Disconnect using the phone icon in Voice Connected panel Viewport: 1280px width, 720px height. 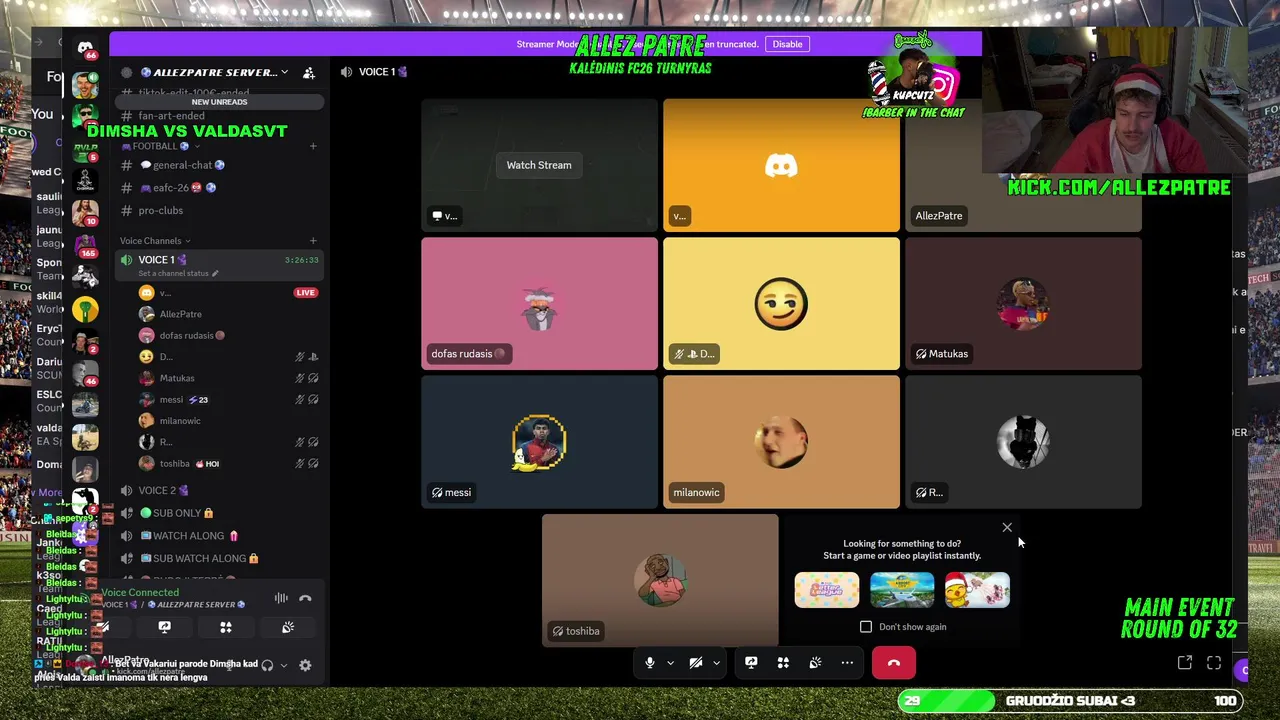pyautogui.click(x=305, y=598)
